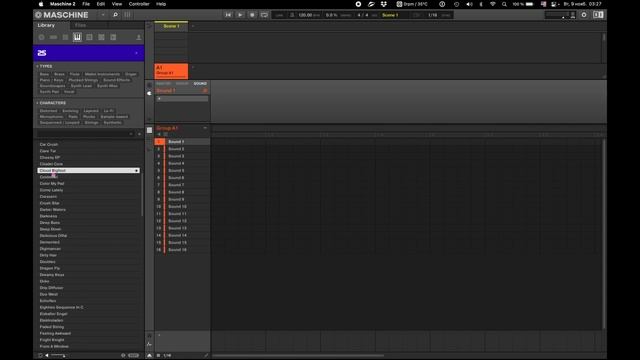The height and width of the screenshot is (360, 640).
Task: Open the 1/16 step grid dropdown in pattern editor
Action: 167,356
